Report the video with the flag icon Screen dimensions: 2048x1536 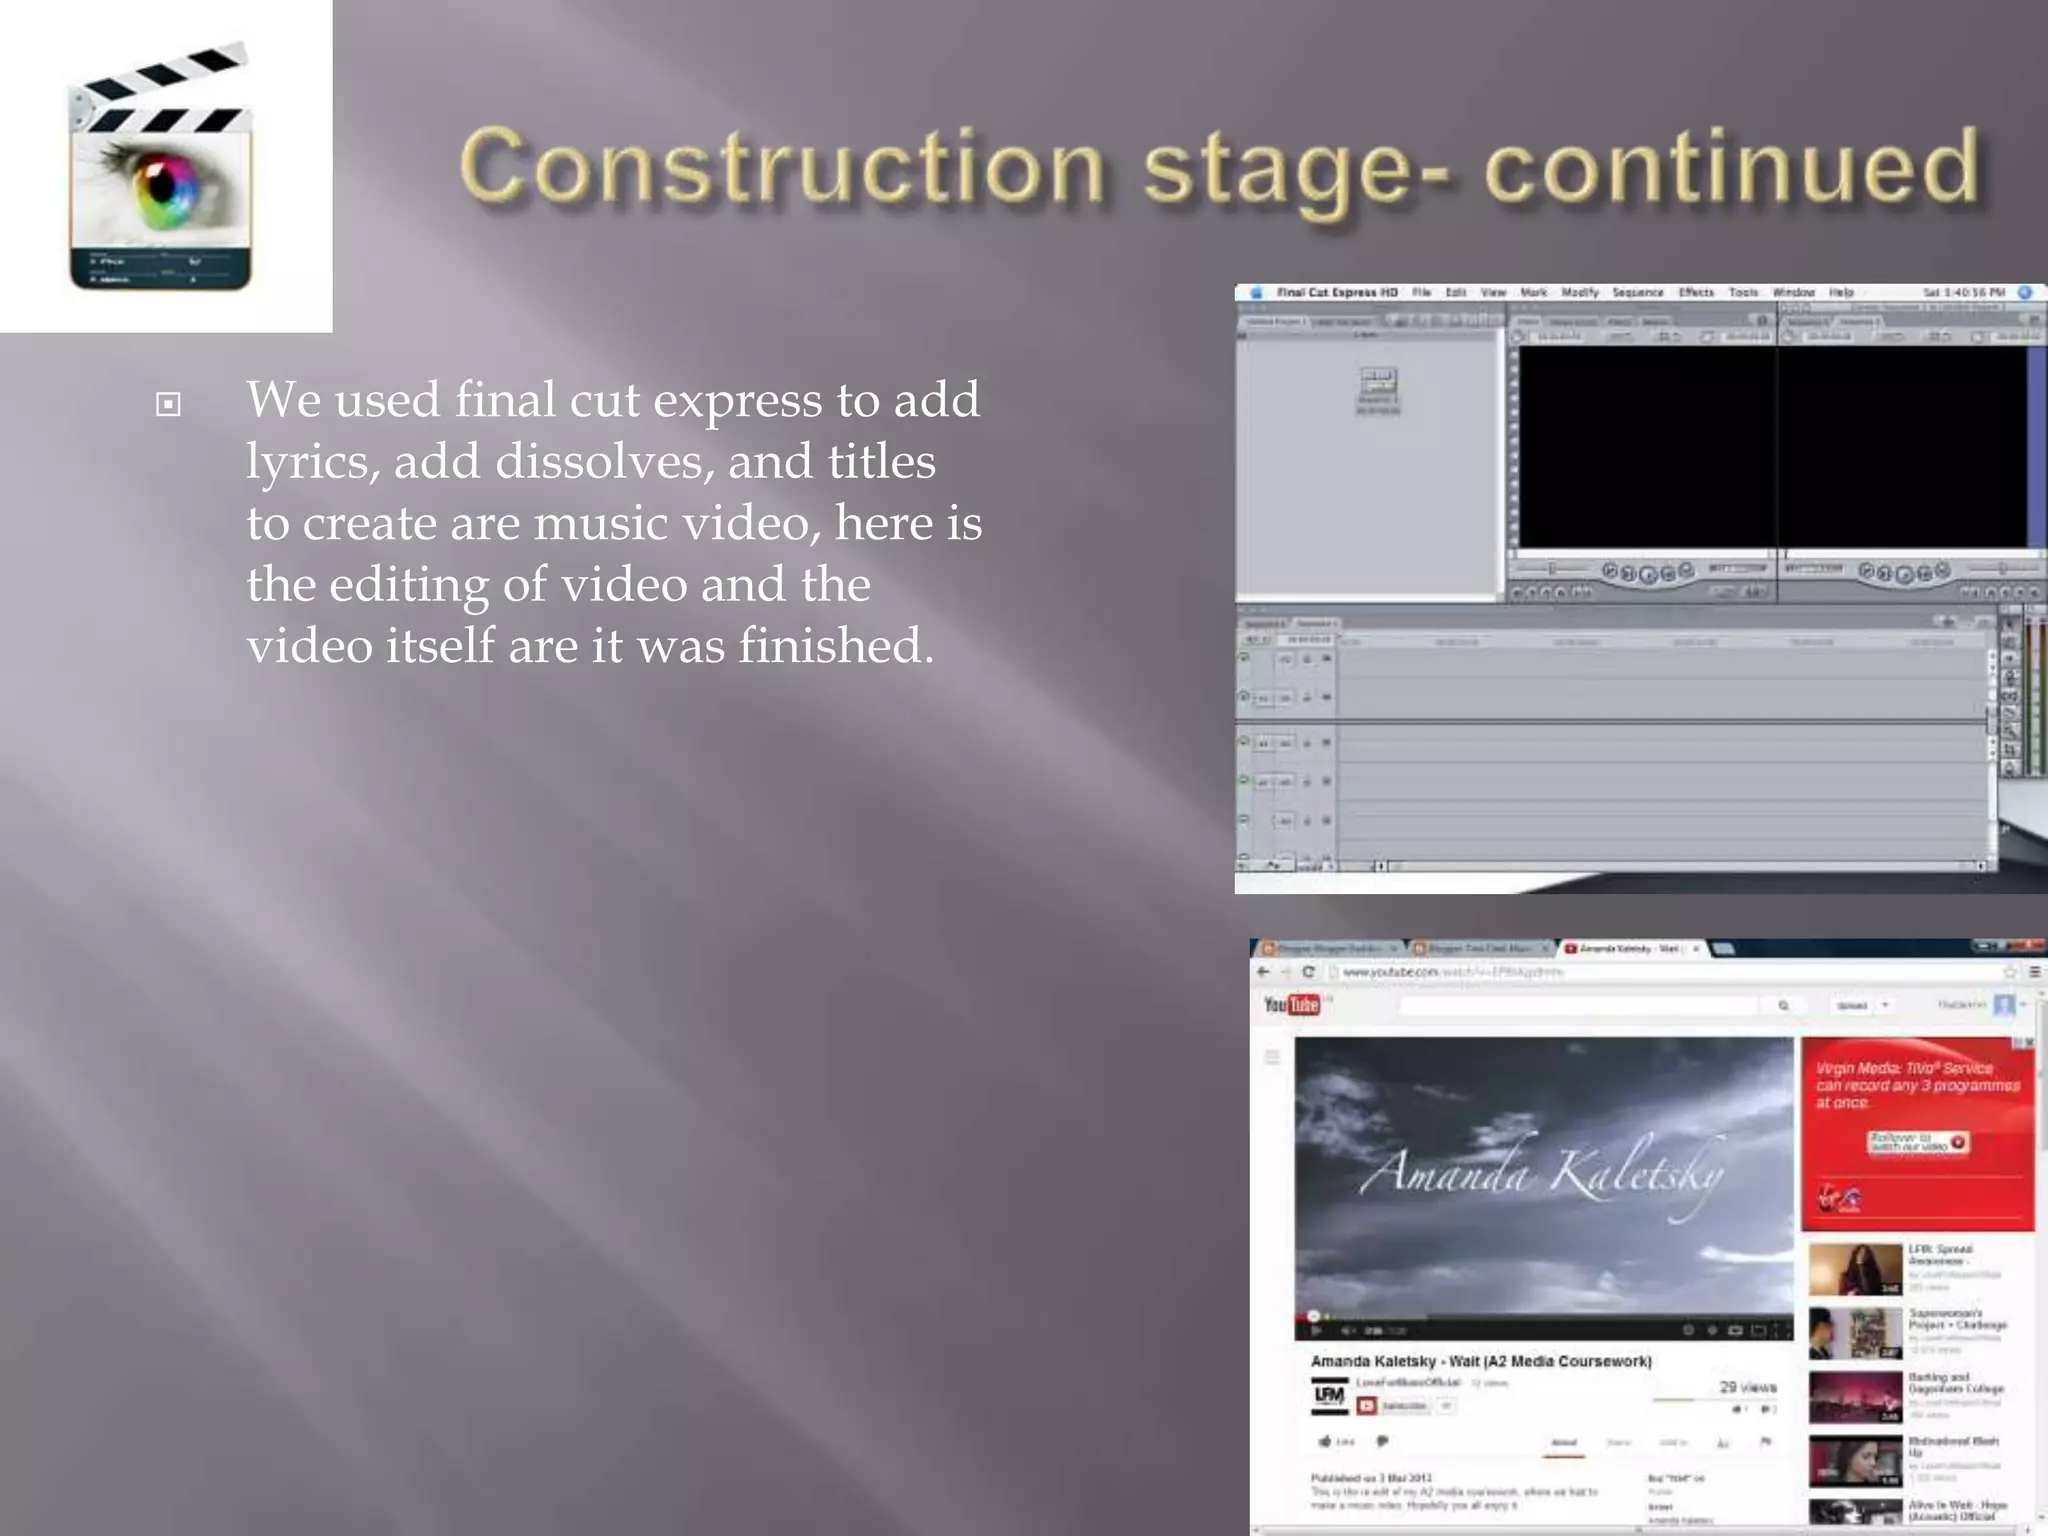click(x=1765, y=1441)
